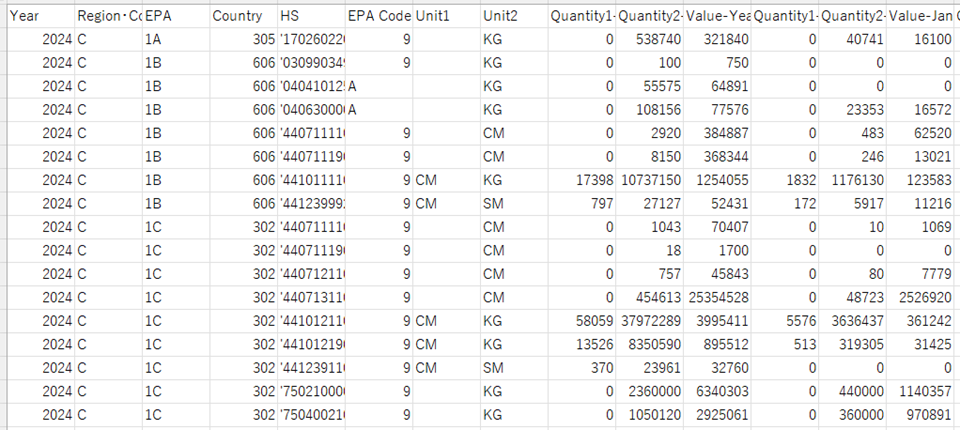Select the cell showing 25354528
This screenshot has width=960, height=430.
pos(717,296)
